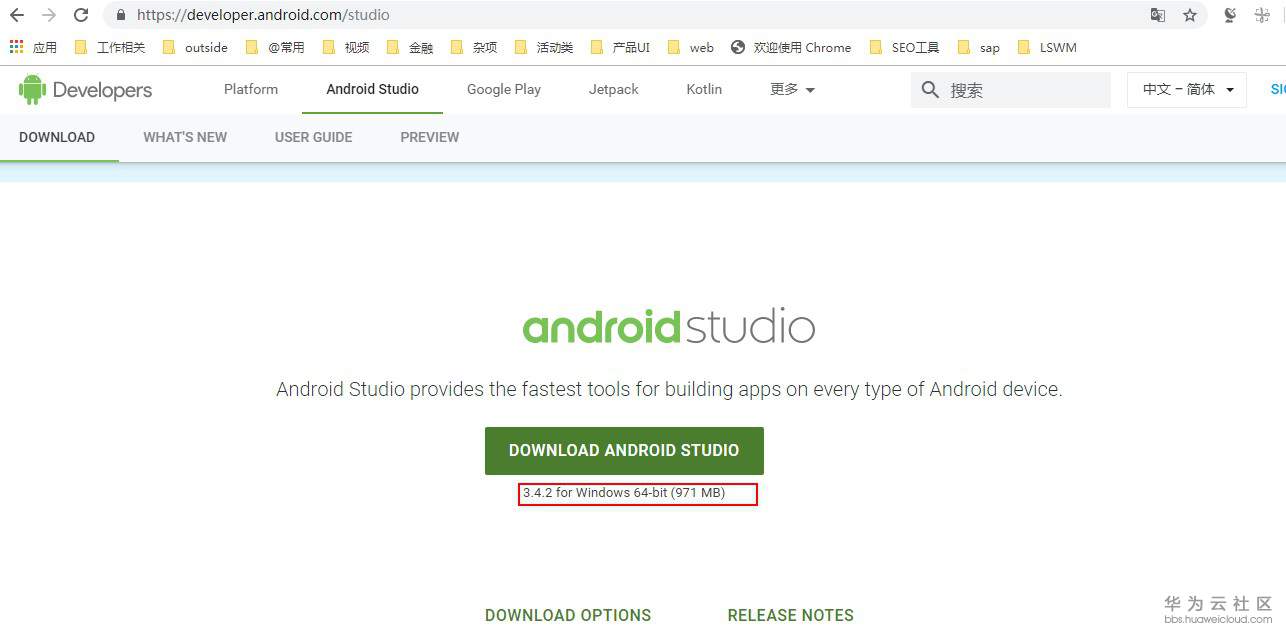
Task: Click the browser extension icon beside the star
Action: click(1230, 15)
